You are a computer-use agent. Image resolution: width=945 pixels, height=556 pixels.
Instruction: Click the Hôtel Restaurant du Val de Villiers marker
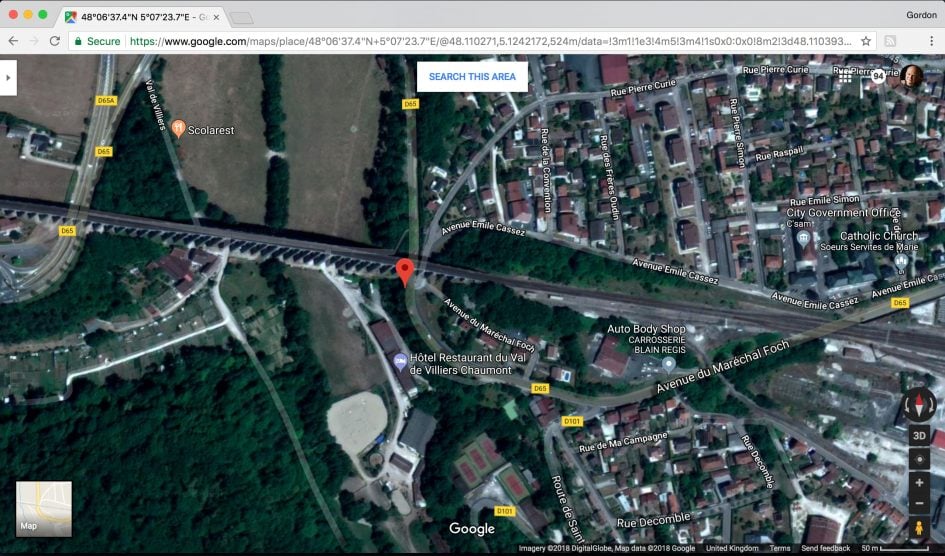(x=399, y=359)
